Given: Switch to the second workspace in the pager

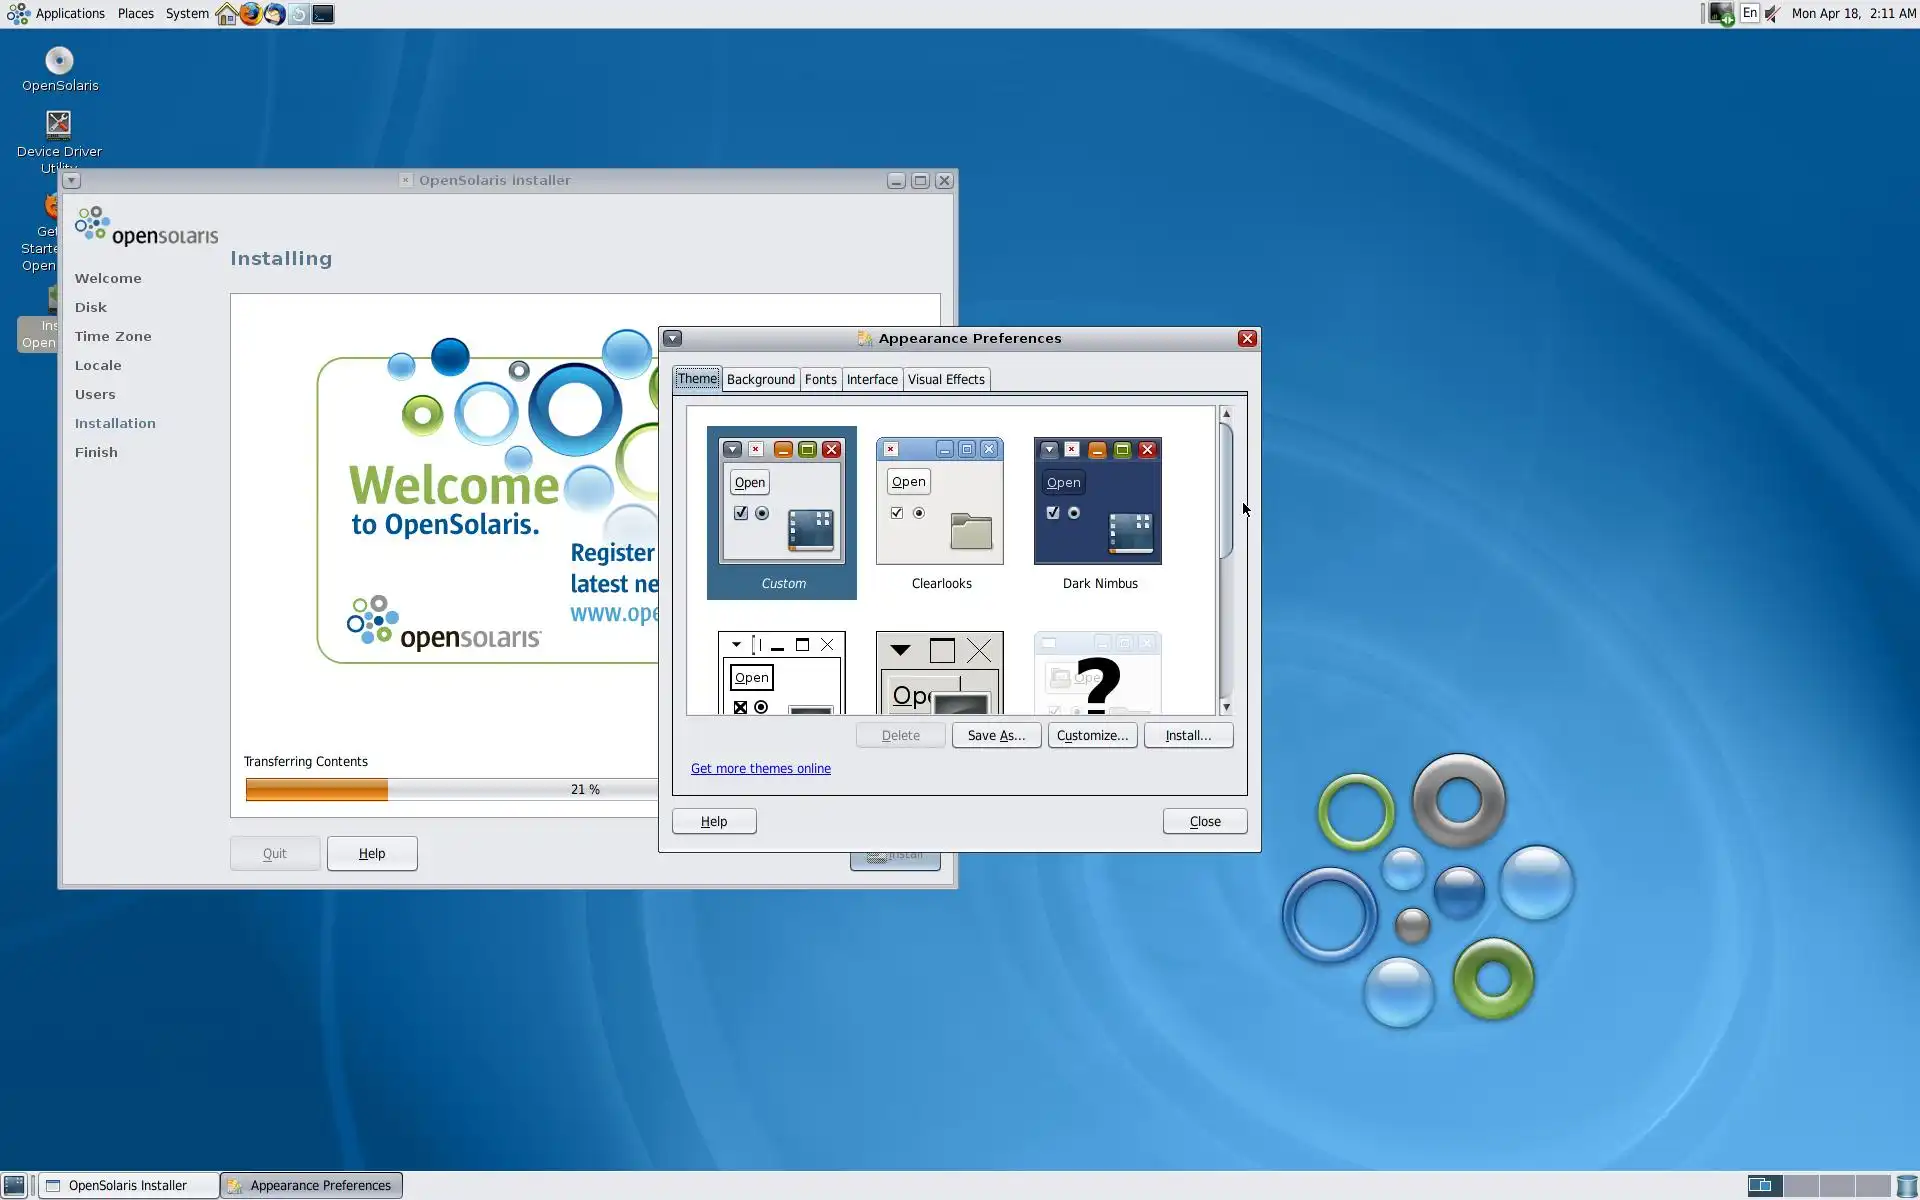Looking at the screenshot, I should (x=1800, y=1185).
